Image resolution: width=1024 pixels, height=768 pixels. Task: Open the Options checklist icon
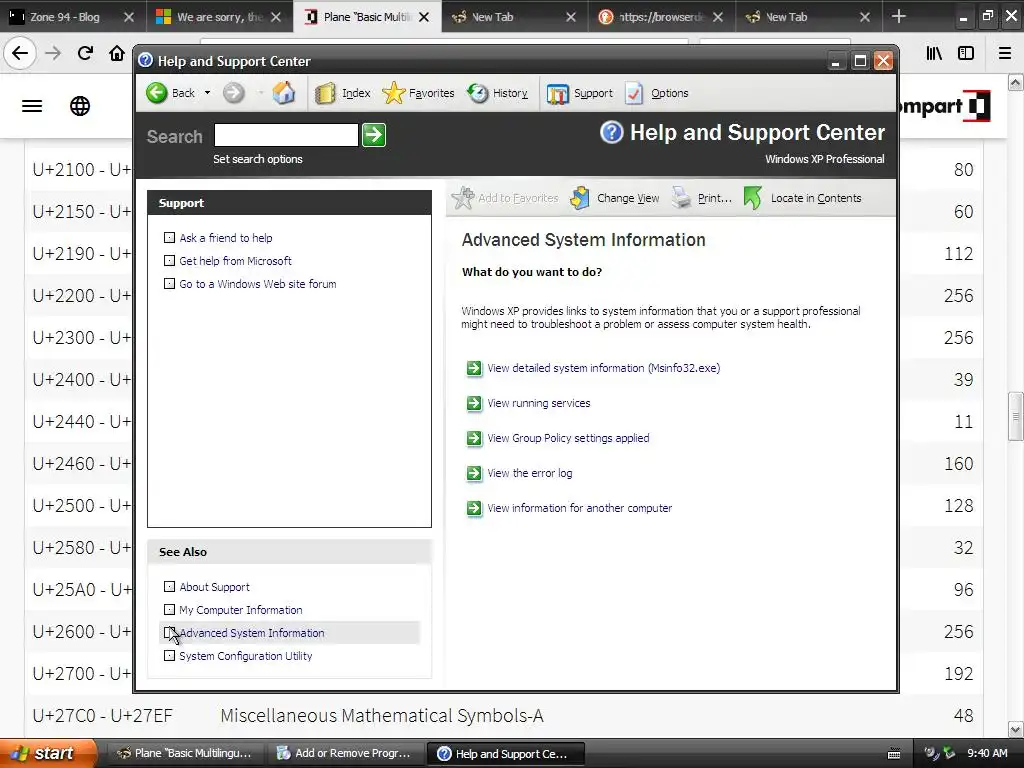point(633,93)
